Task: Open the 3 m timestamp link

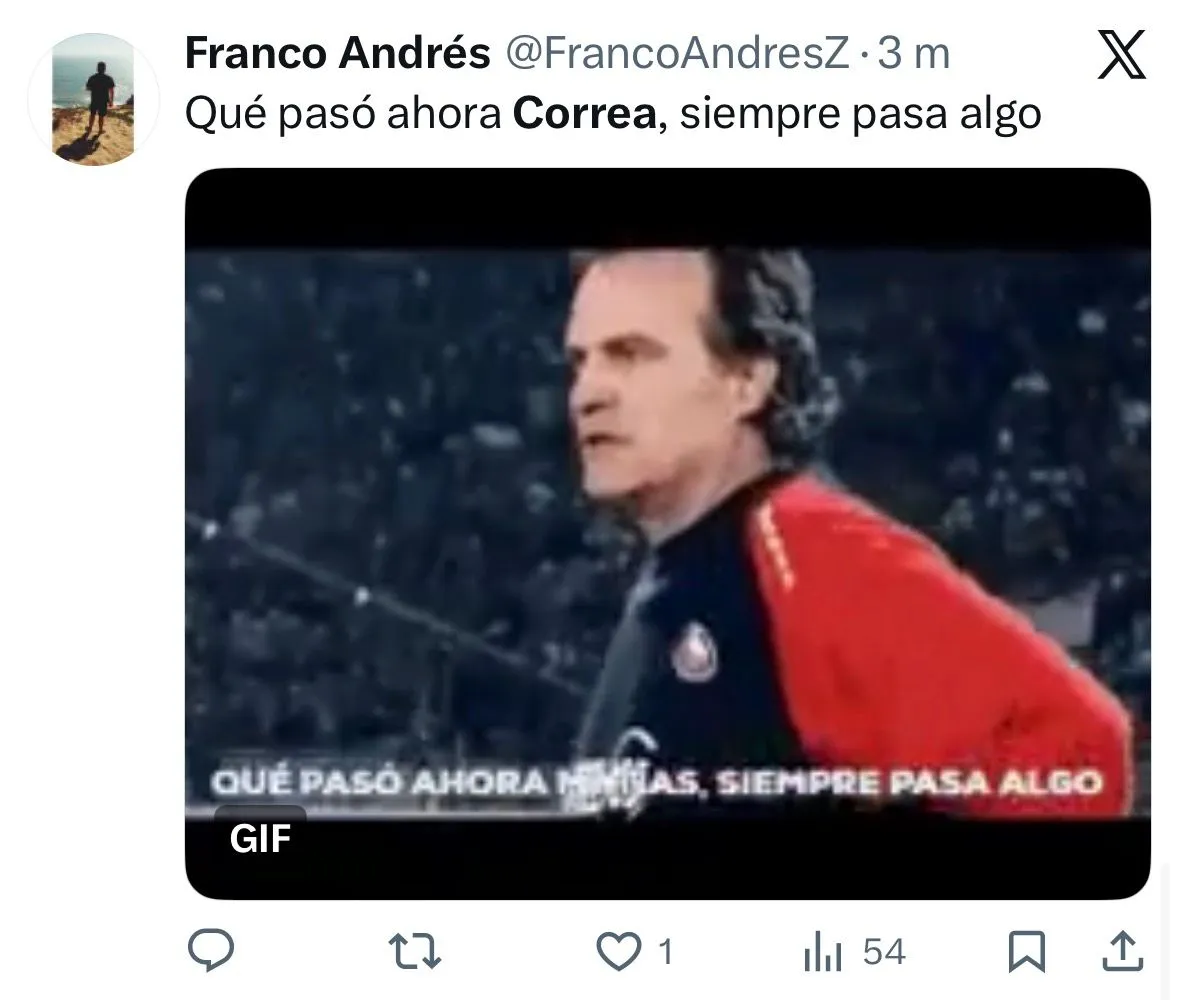Action: (x=914, y=53)
